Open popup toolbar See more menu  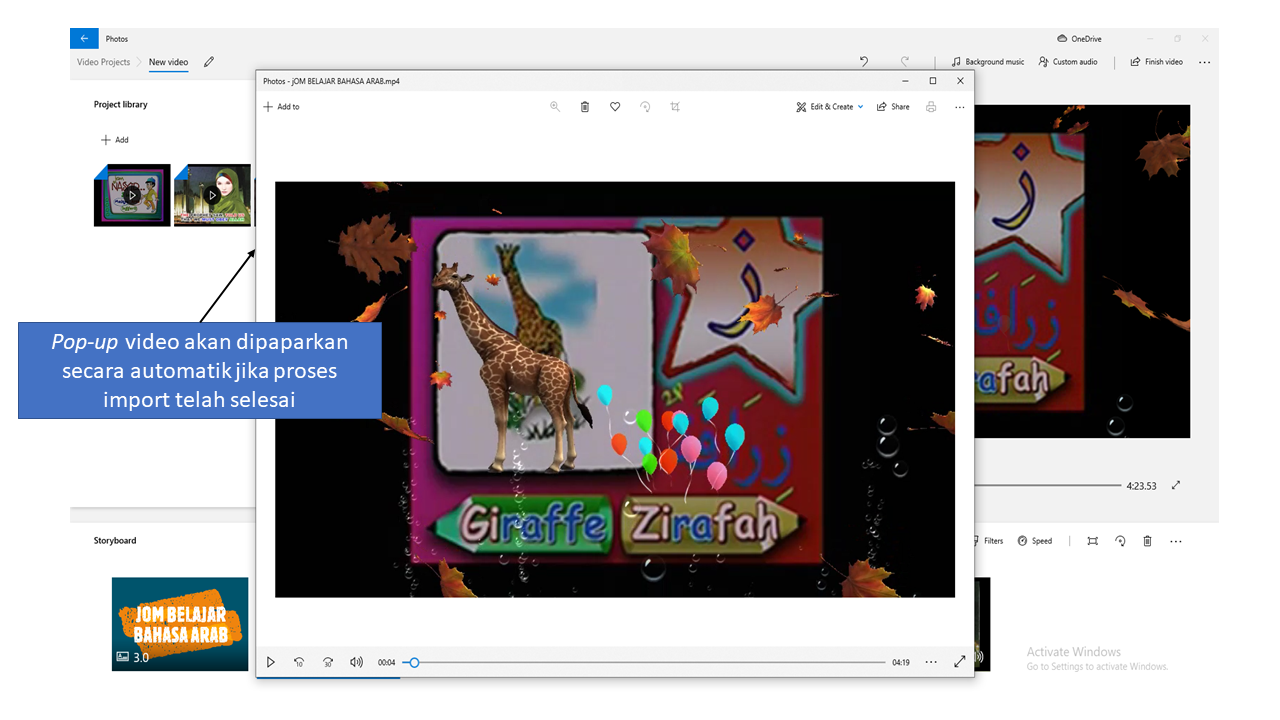pyautogui.click(x=960, y=107)
